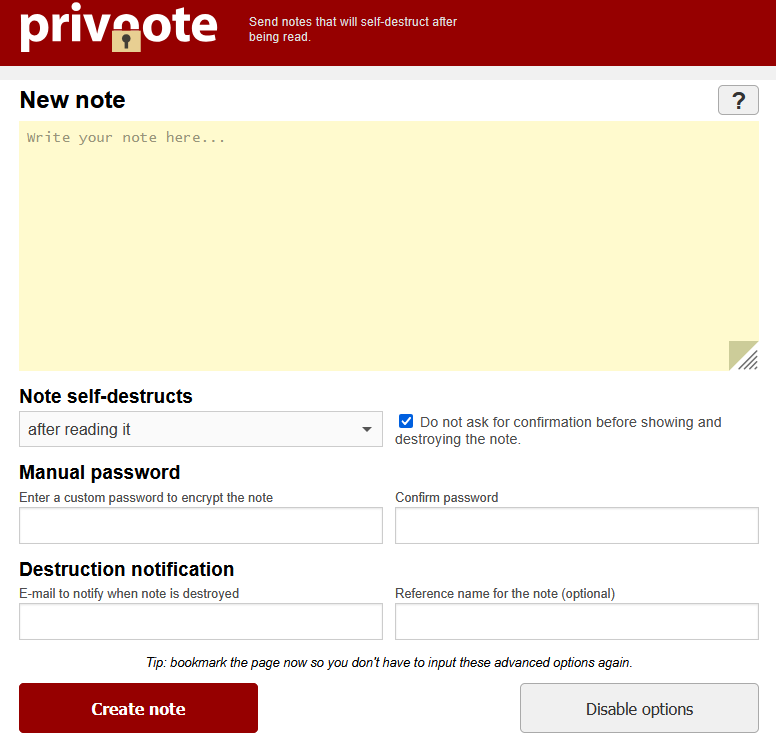The image size is (776, 753).
Task: Click the Disable options button
Action: coord(639,708)
